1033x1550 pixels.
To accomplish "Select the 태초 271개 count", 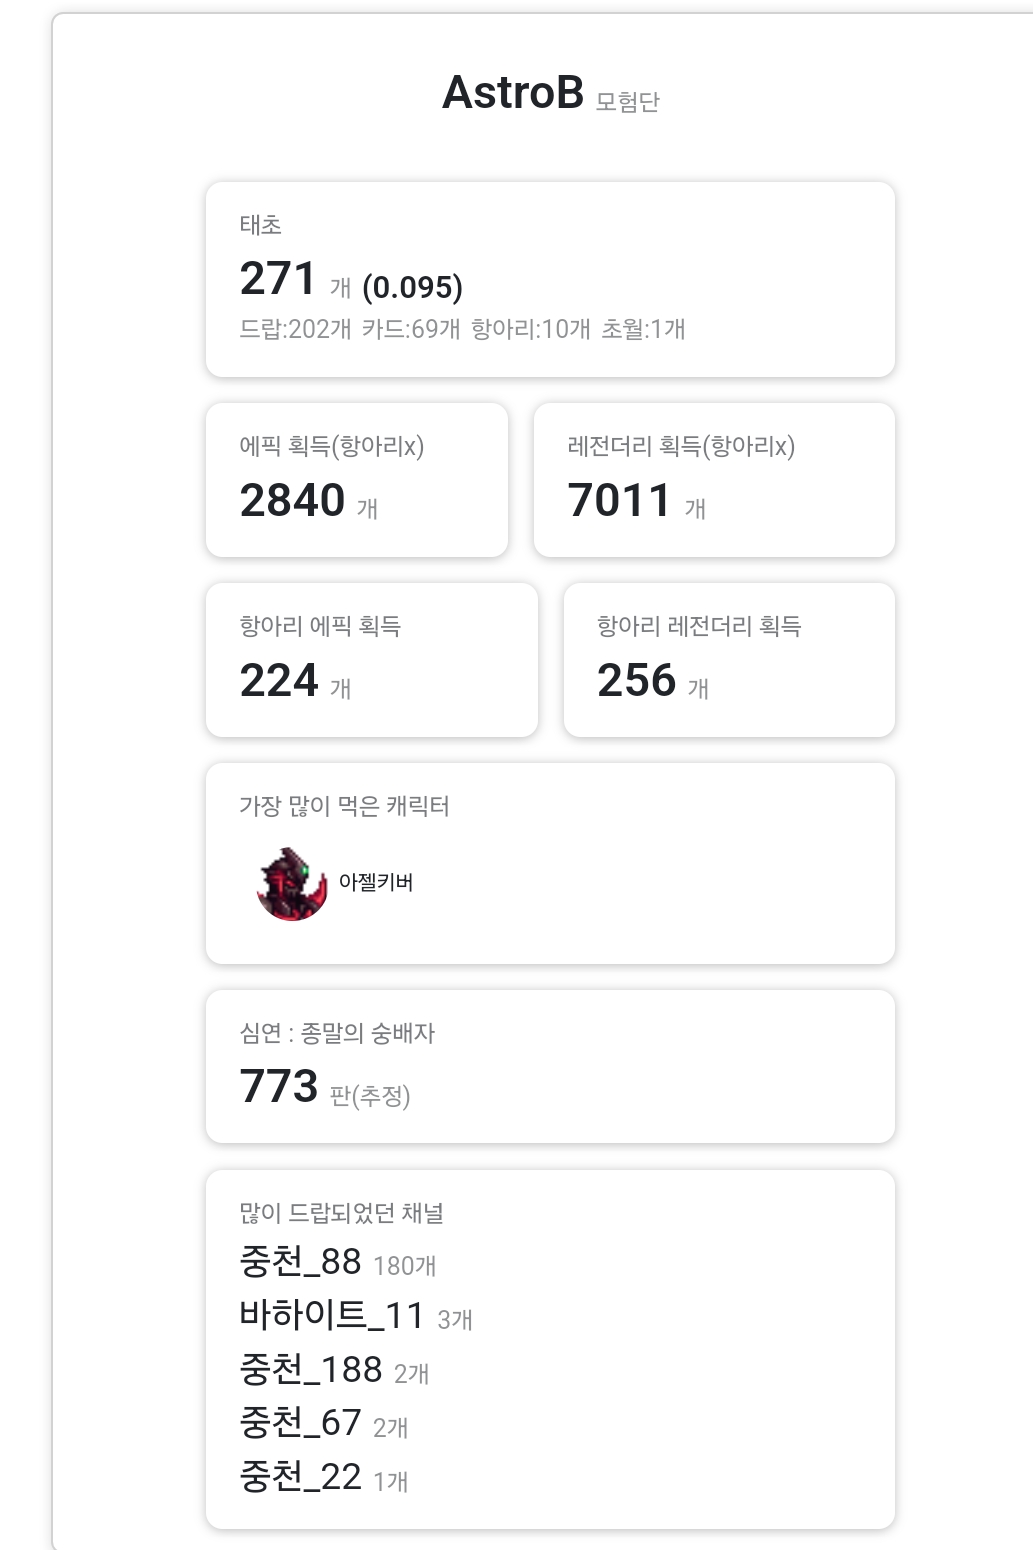I will 279,279.
